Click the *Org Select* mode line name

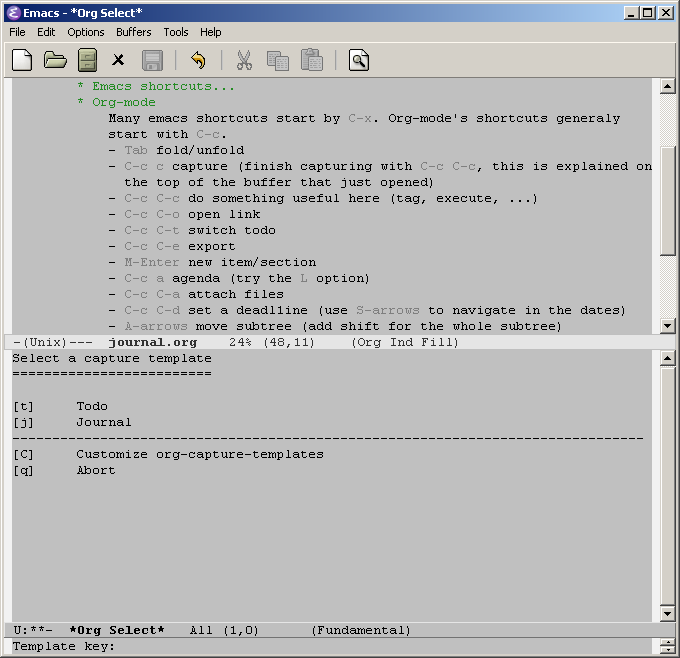point(117,630)
